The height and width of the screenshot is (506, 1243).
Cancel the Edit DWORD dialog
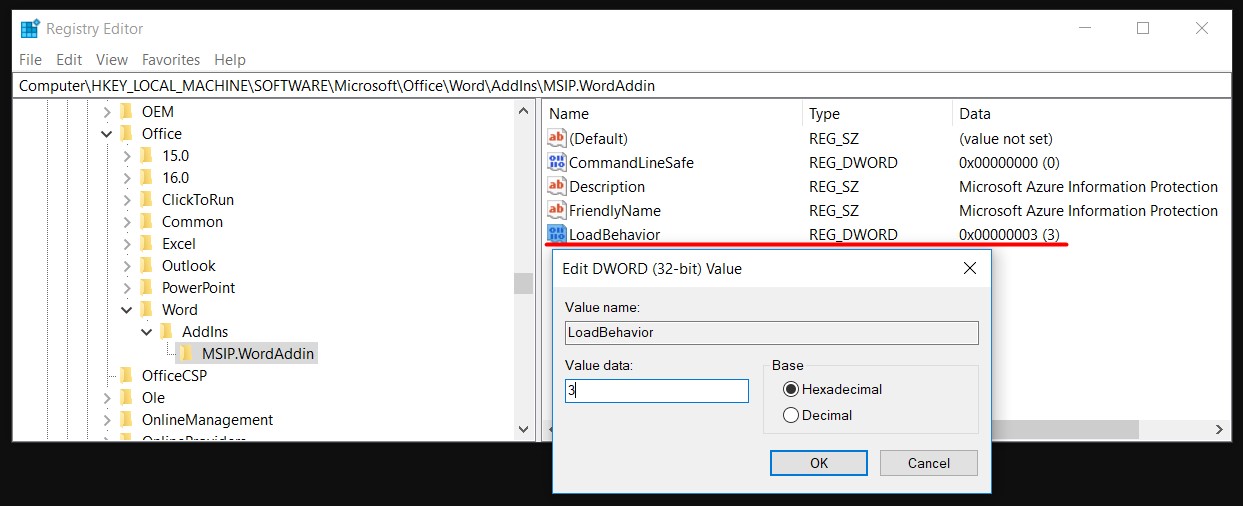pos(929,463)
